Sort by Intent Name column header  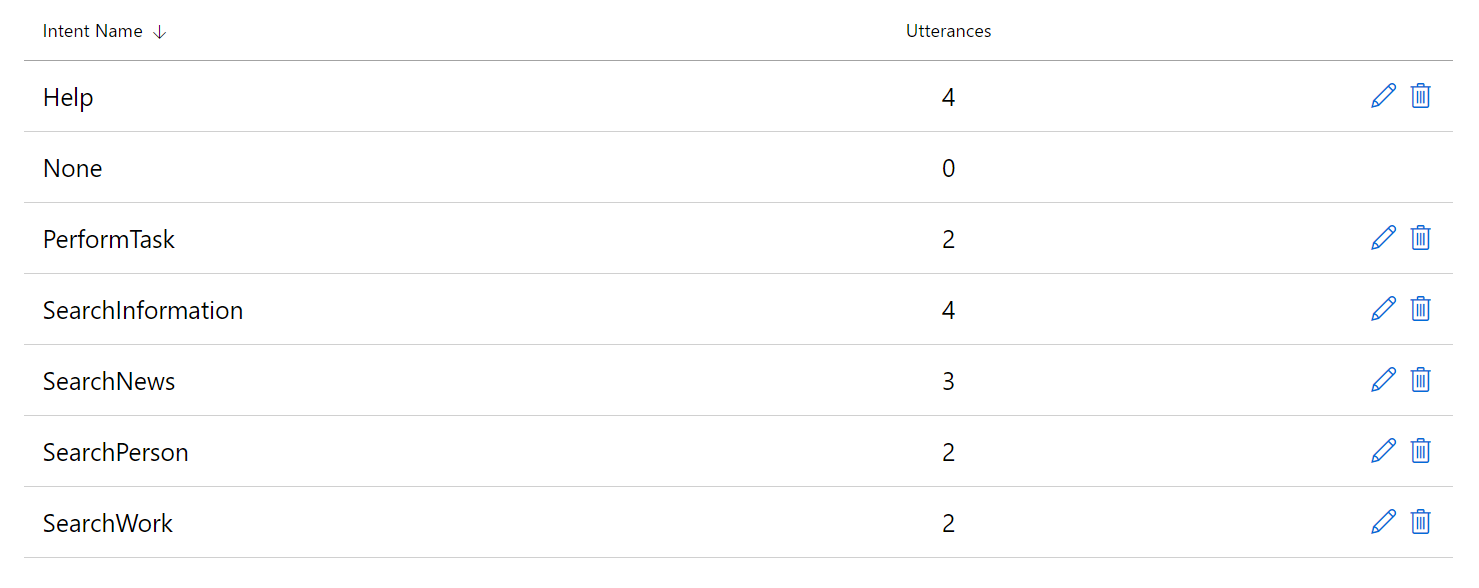(92, 31)
